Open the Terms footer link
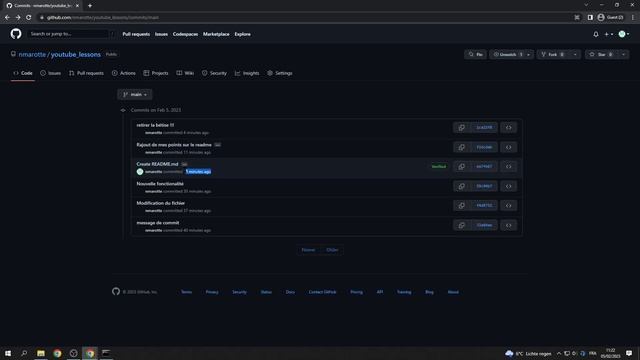The width and height of the screenshot is (640, 360). (186, 292)
